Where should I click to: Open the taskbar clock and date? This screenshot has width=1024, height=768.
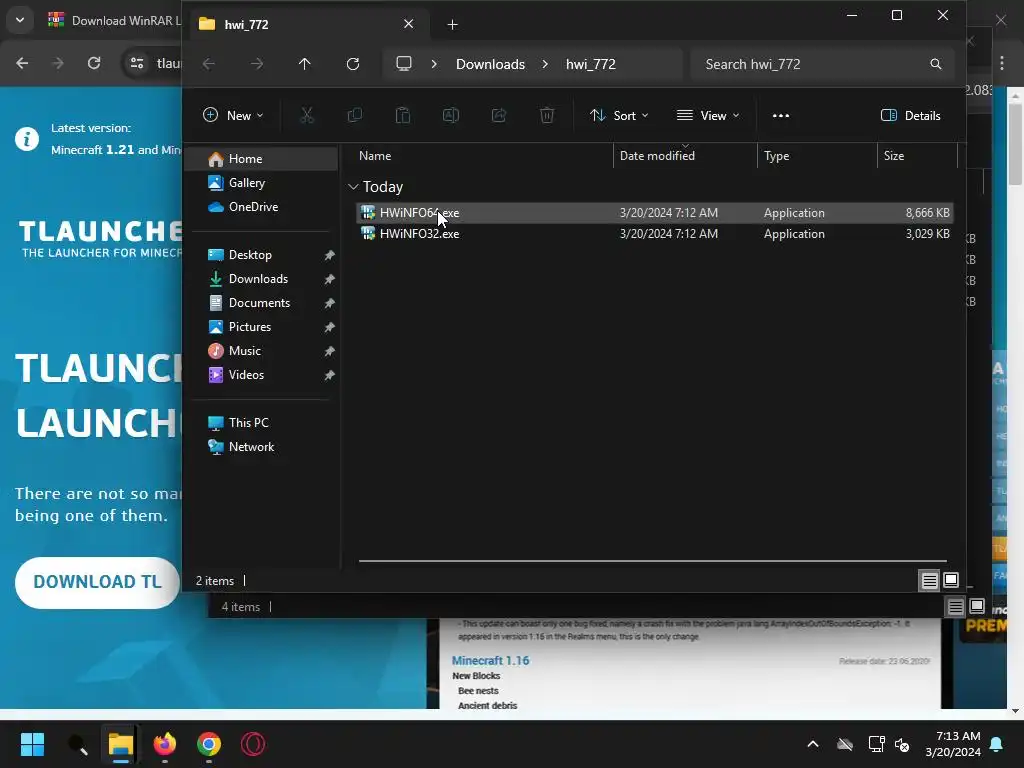click(x=953, y=744)
